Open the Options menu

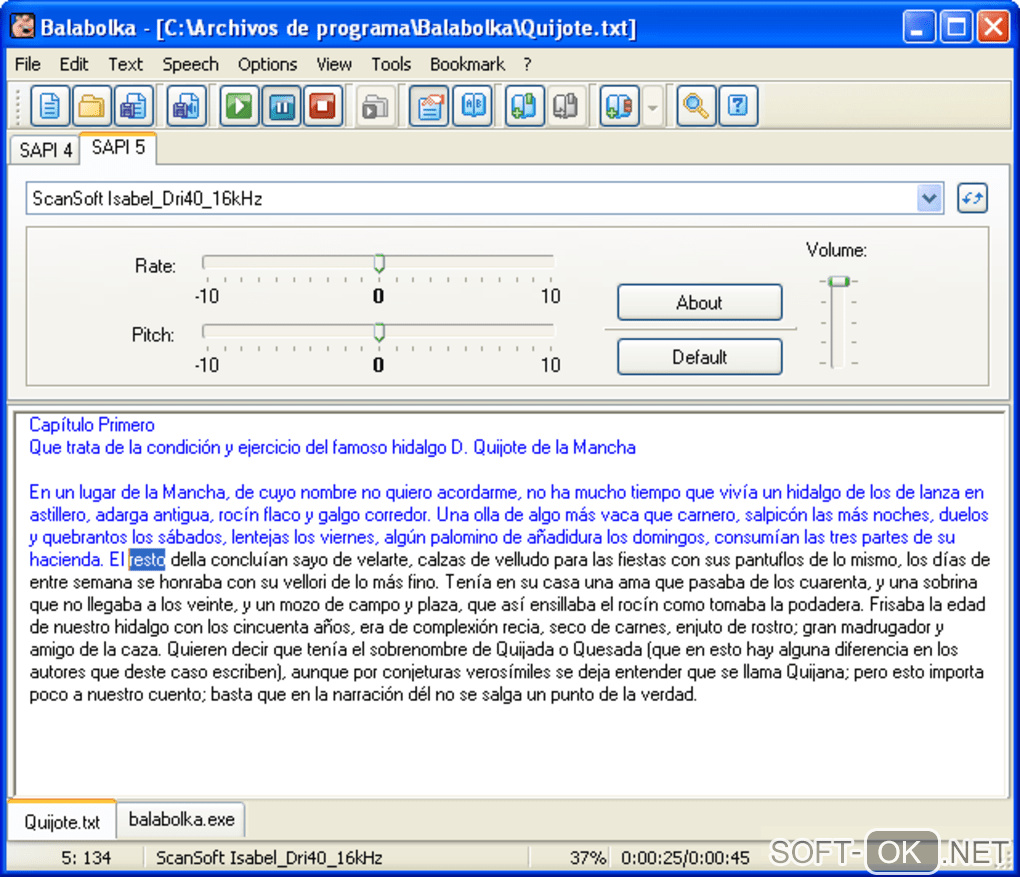point(267,64)
